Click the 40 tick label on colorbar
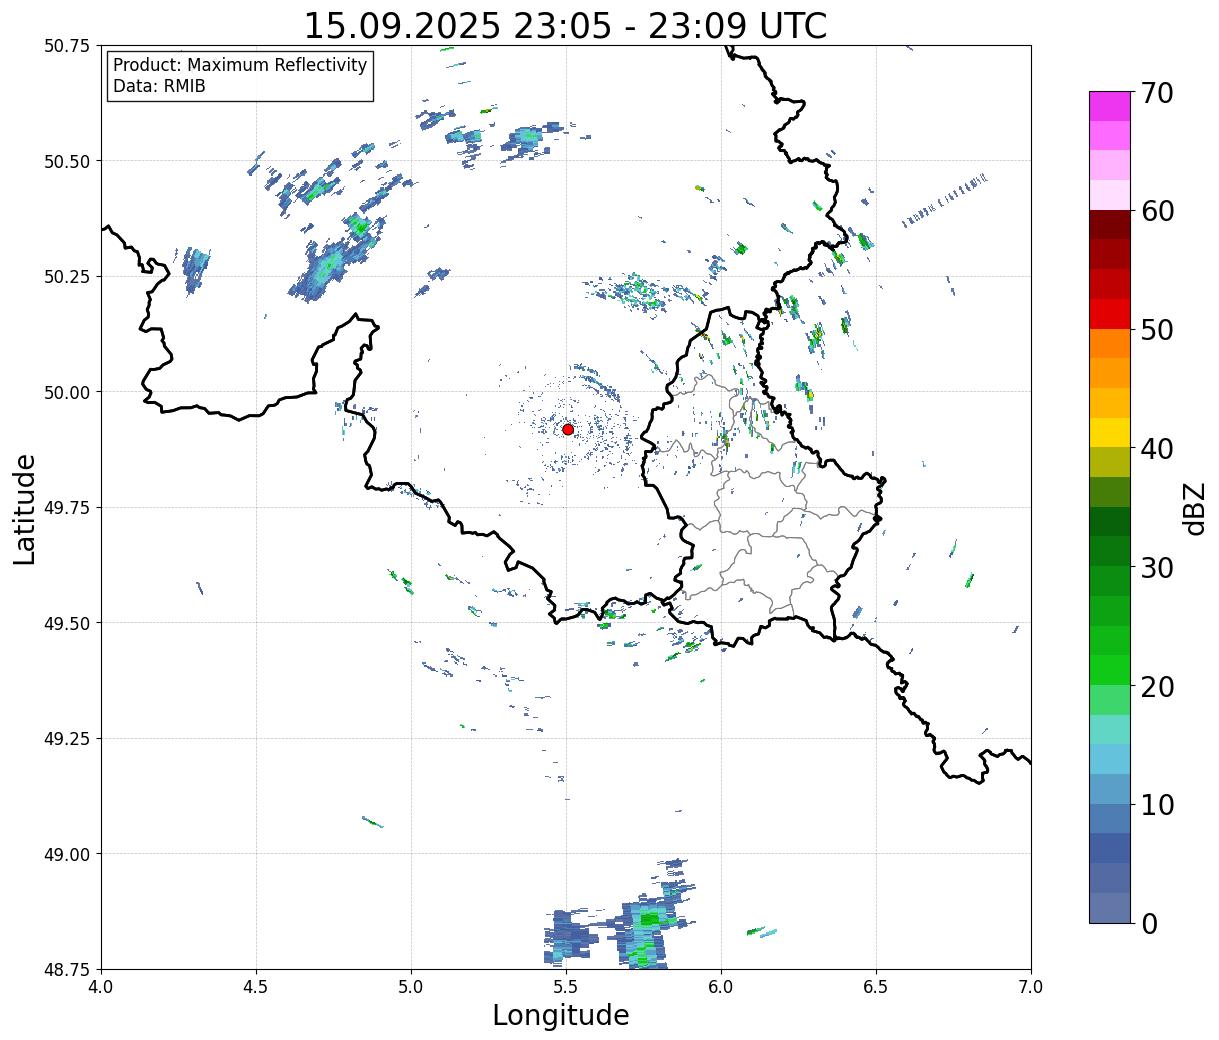The image size is (1219, 1040). click(x=1157, y=448)
